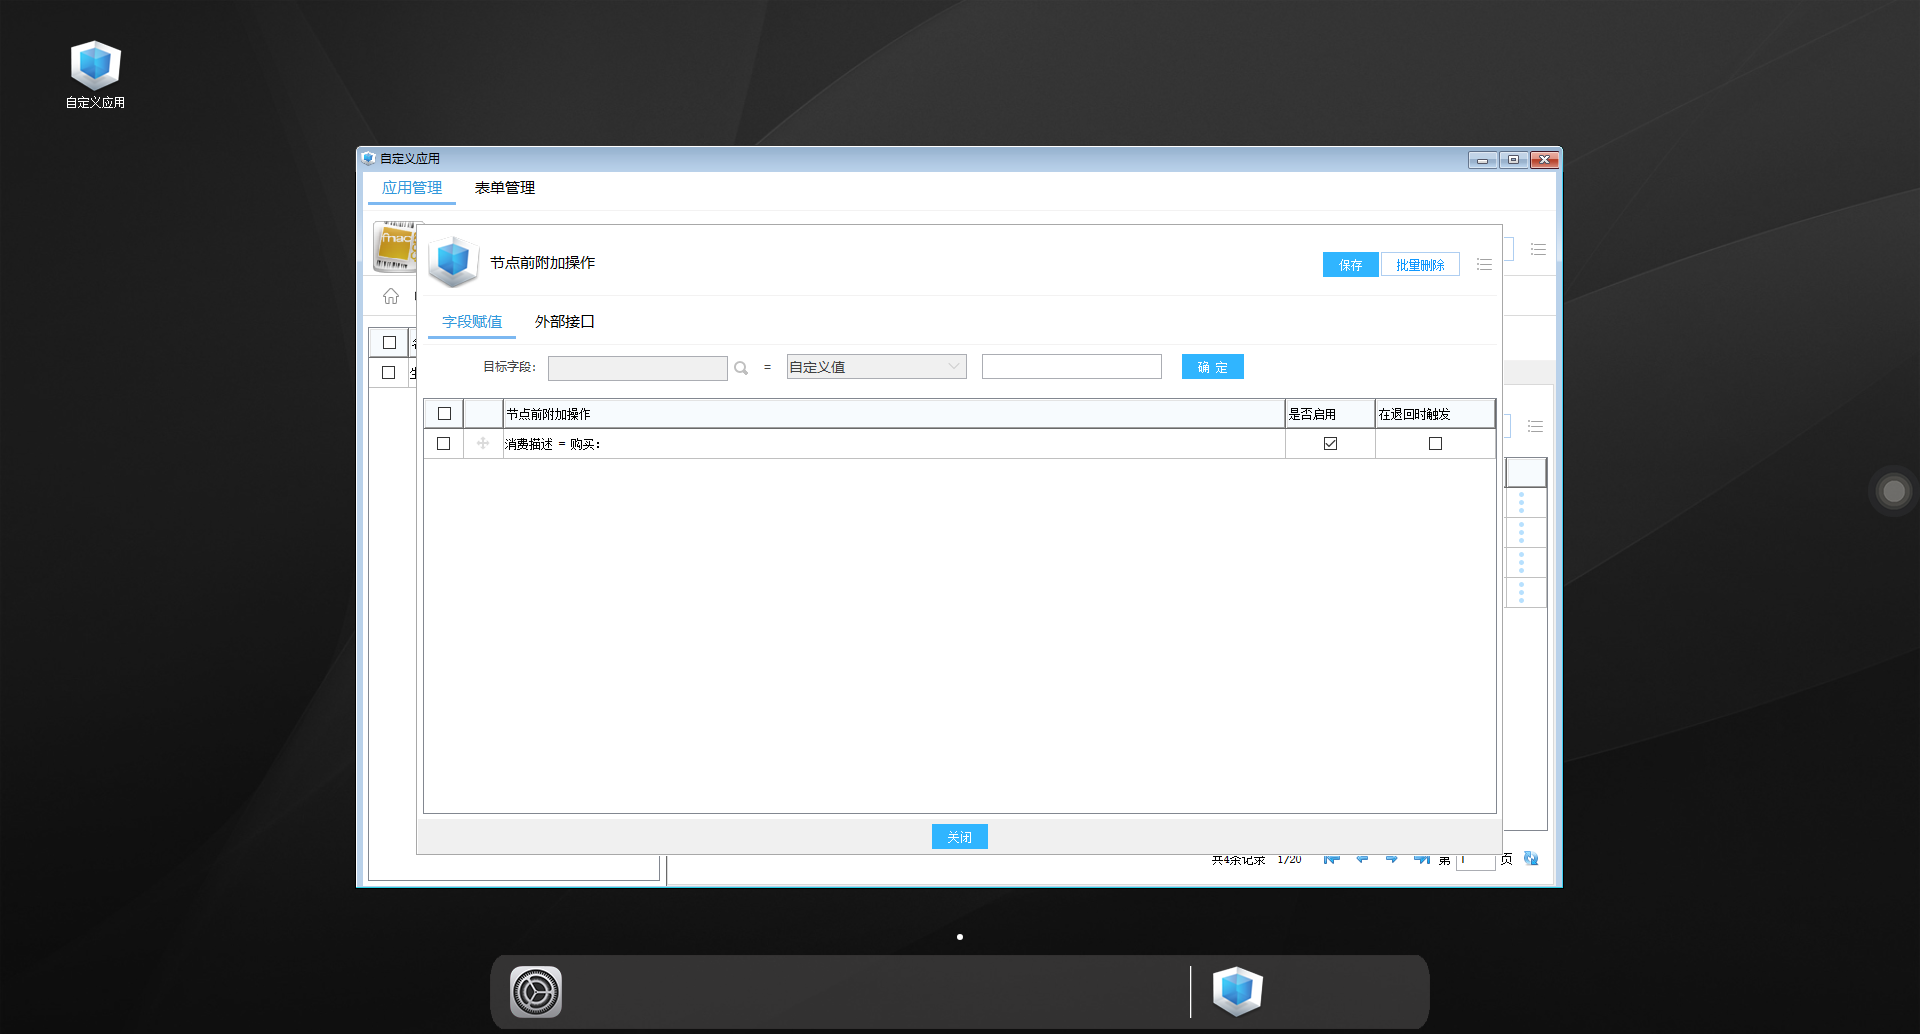Screen dimensions: 1920x1034
Task: Open System Settings gear in the dock
Action: click(536, 992)
